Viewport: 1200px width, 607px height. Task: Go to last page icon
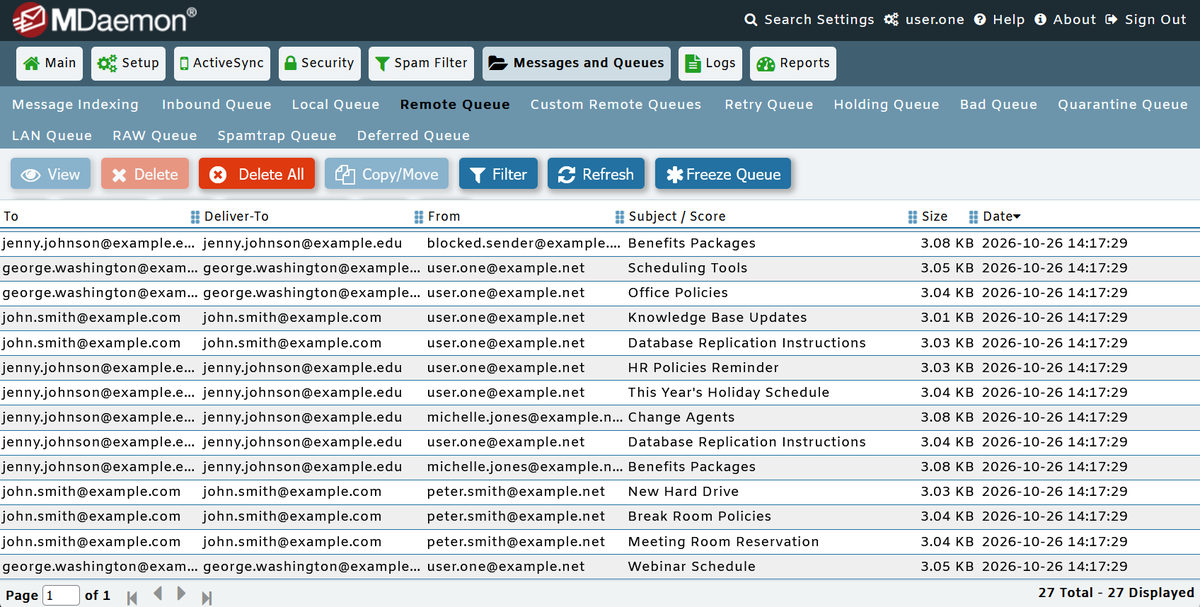206,597
